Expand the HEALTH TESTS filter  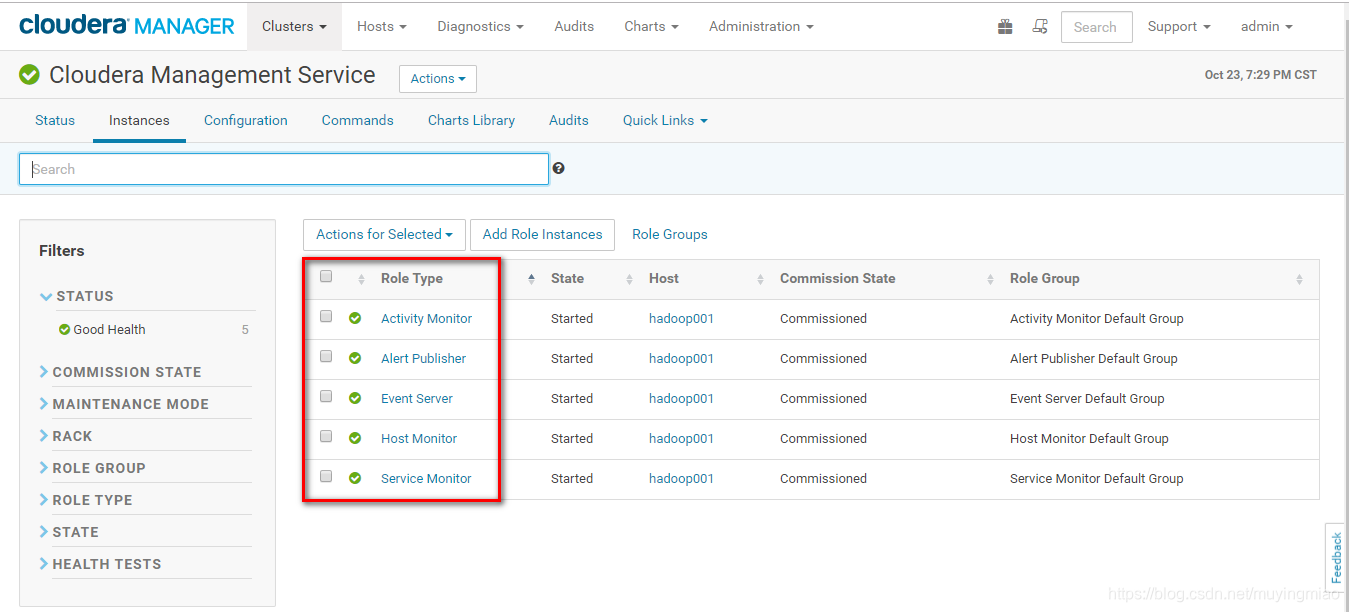tap(100, 564)
